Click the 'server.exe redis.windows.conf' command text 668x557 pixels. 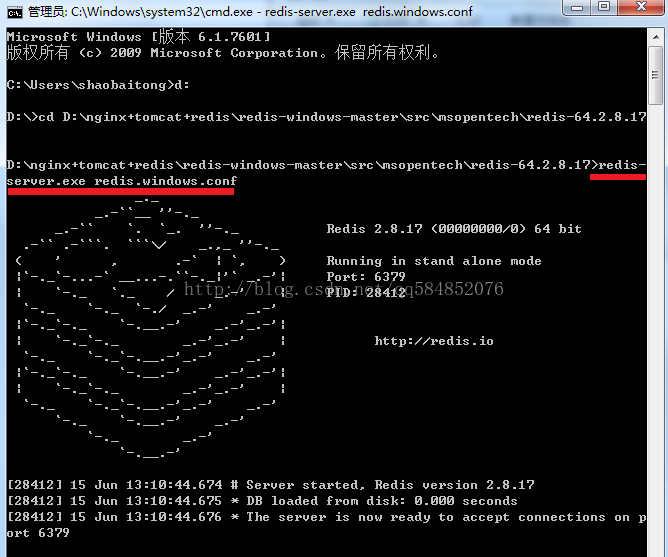point(121,181)
